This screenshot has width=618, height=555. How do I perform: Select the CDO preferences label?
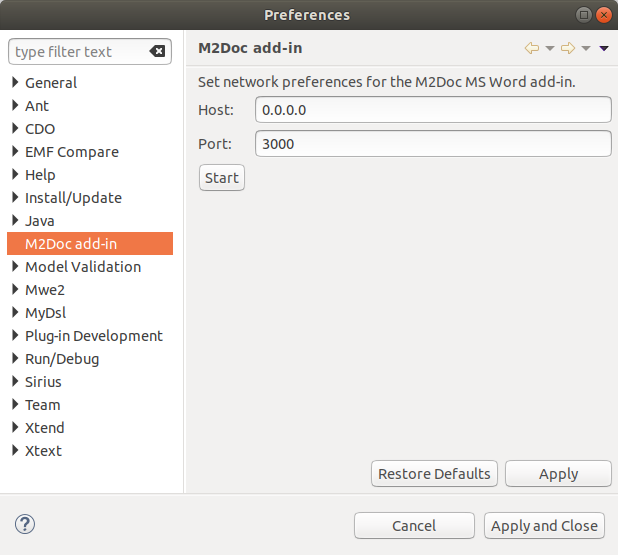(40, 129)
